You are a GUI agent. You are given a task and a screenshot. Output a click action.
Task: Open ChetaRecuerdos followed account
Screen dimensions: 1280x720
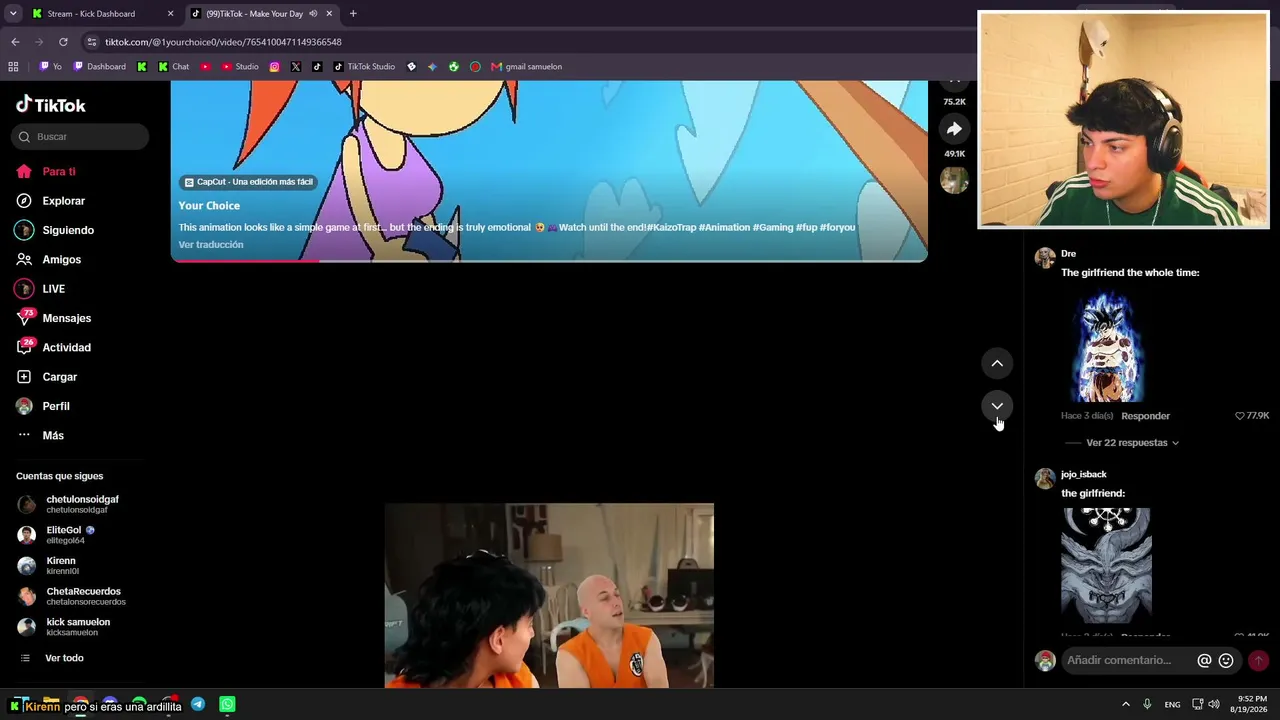pos(71,596)
